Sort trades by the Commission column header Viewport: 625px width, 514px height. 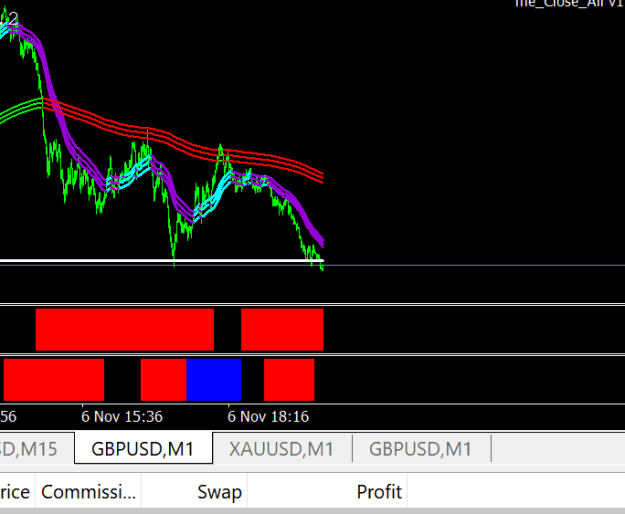pyautogui.click(x=88, y=492)
